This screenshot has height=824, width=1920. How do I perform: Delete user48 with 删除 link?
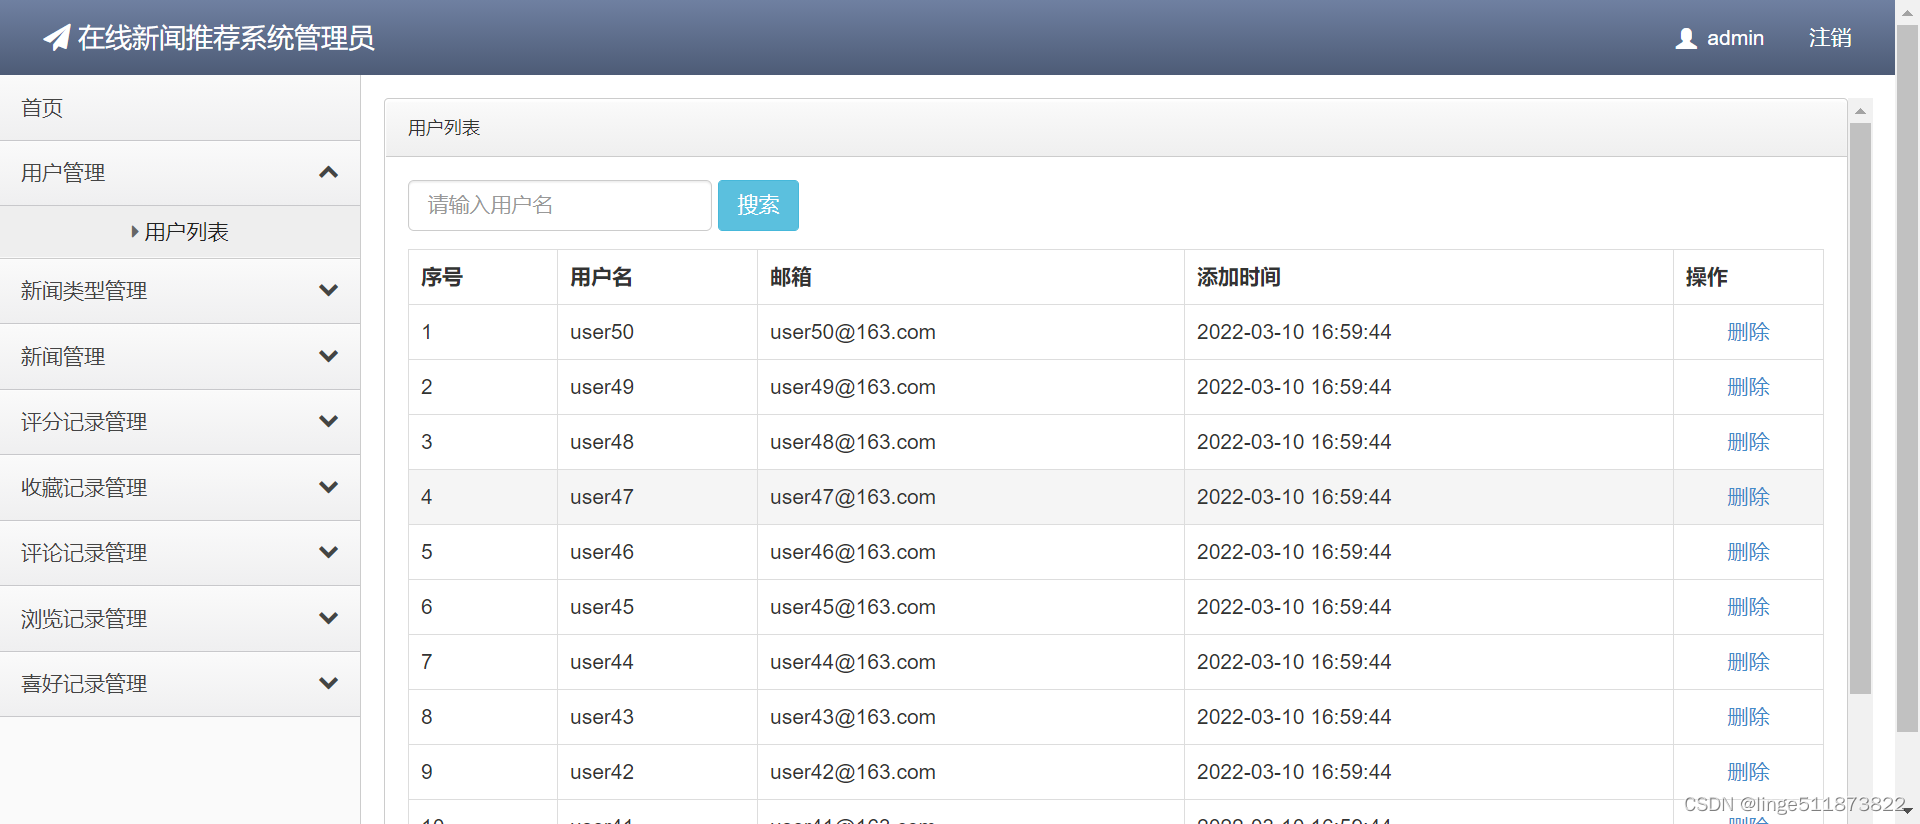click(1748, 442)
